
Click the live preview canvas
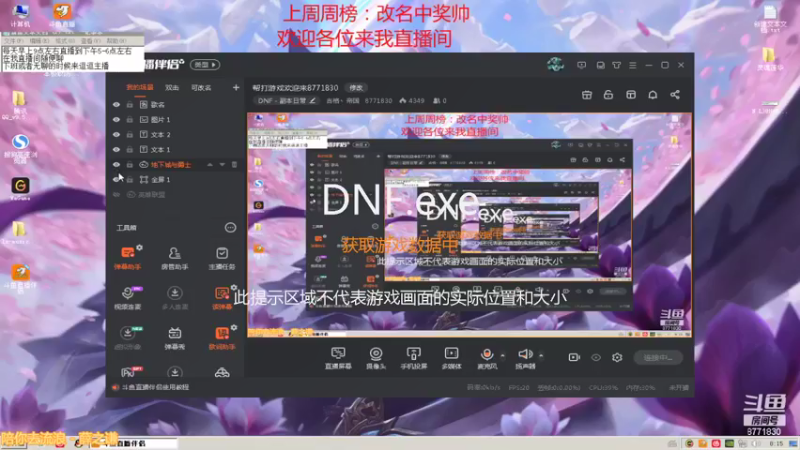point(469,224)
